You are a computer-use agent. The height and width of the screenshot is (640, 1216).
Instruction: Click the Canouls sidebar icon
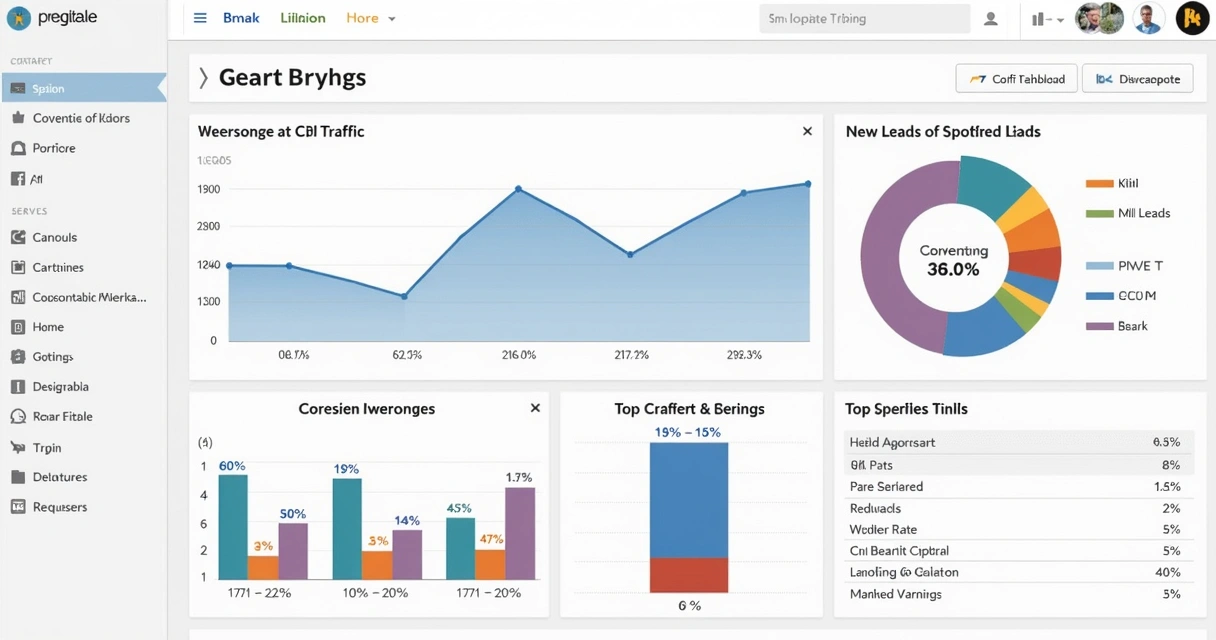tap(18, 238)
